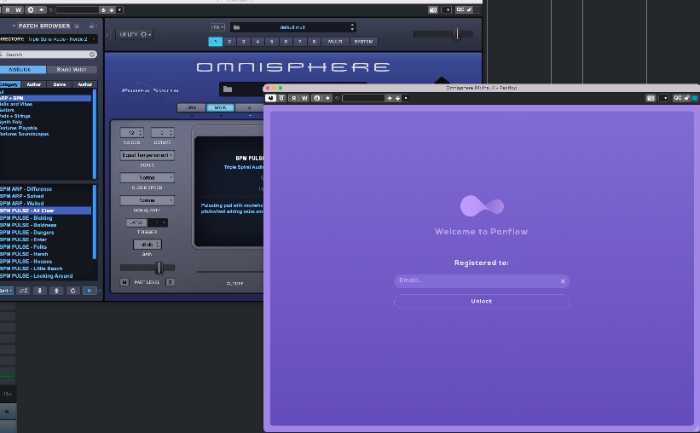Screen dimensions: 700x433
Task: Click Read automation R in Omnisphere window toolbar
Action: [8, 10]
